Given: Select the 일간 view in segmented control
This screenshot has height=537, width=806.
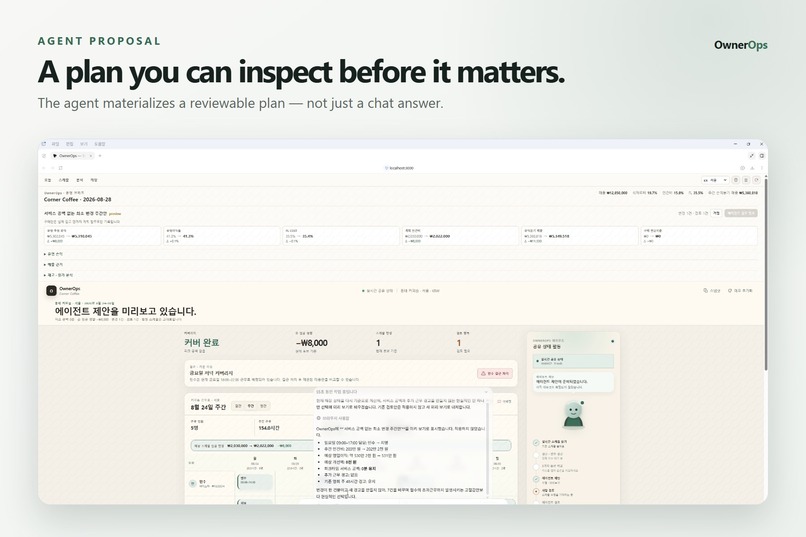Looking at the screenshot, I should (238, 406).
